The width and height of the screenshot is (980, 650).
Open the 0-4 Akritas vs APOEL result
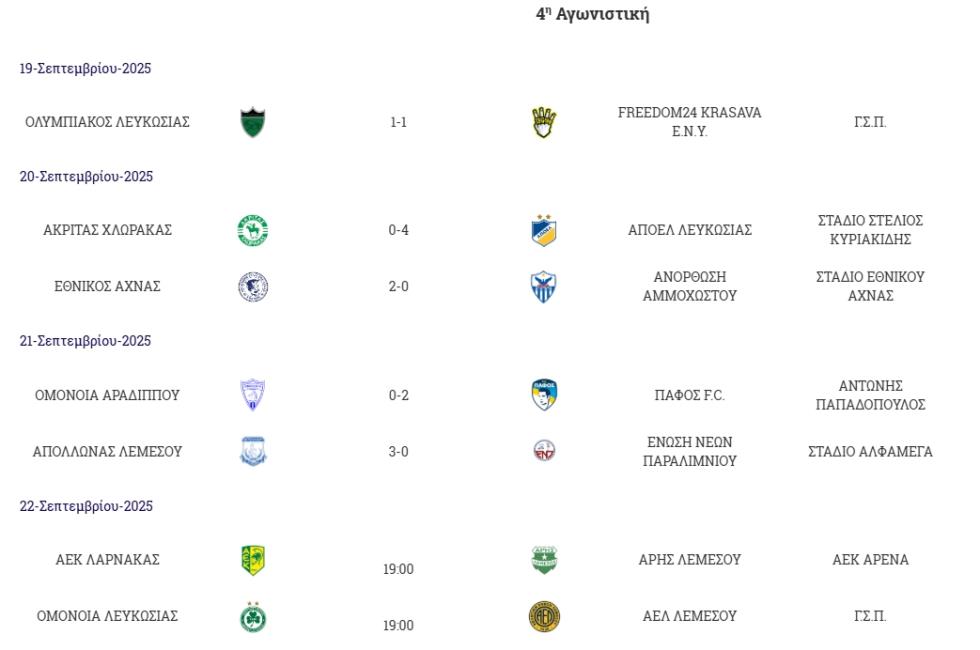(x=398, y=230)
